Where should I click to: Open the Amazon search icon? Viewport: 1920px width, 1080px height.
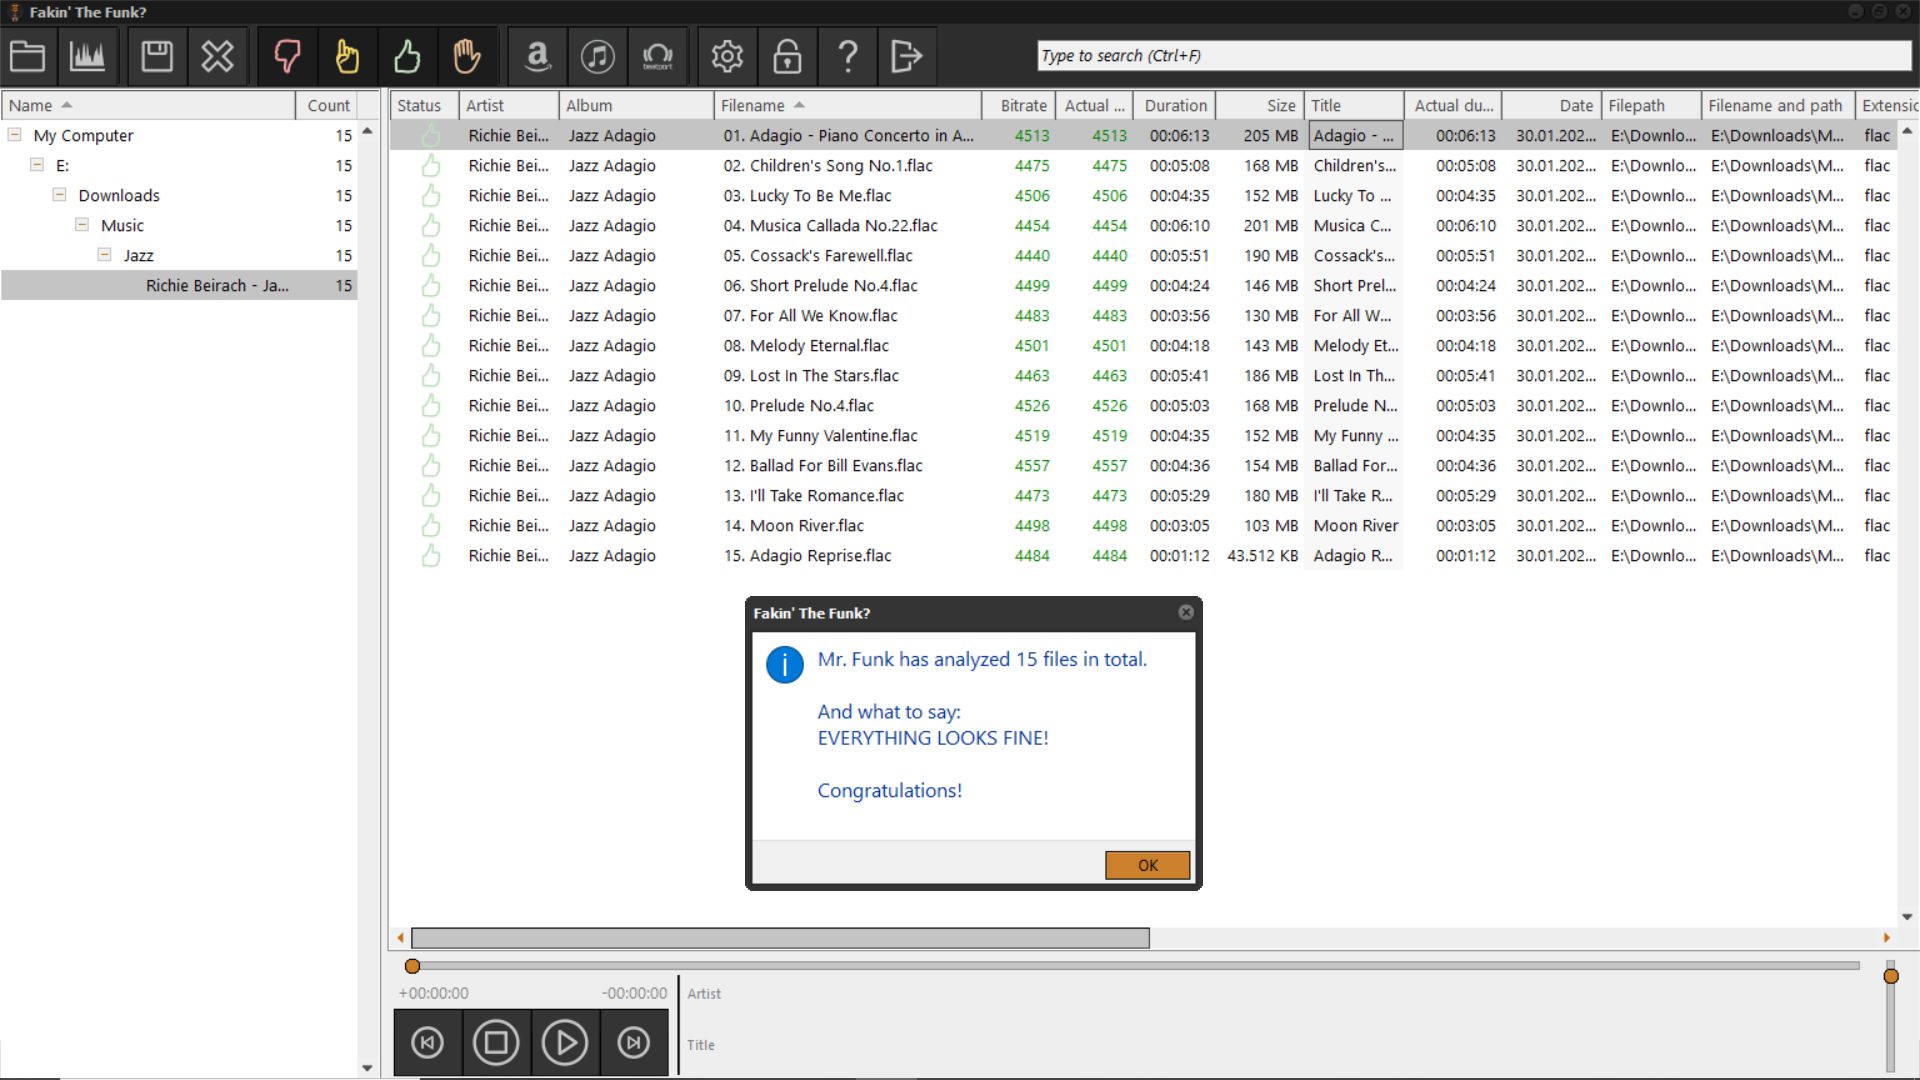click(538, 56)
